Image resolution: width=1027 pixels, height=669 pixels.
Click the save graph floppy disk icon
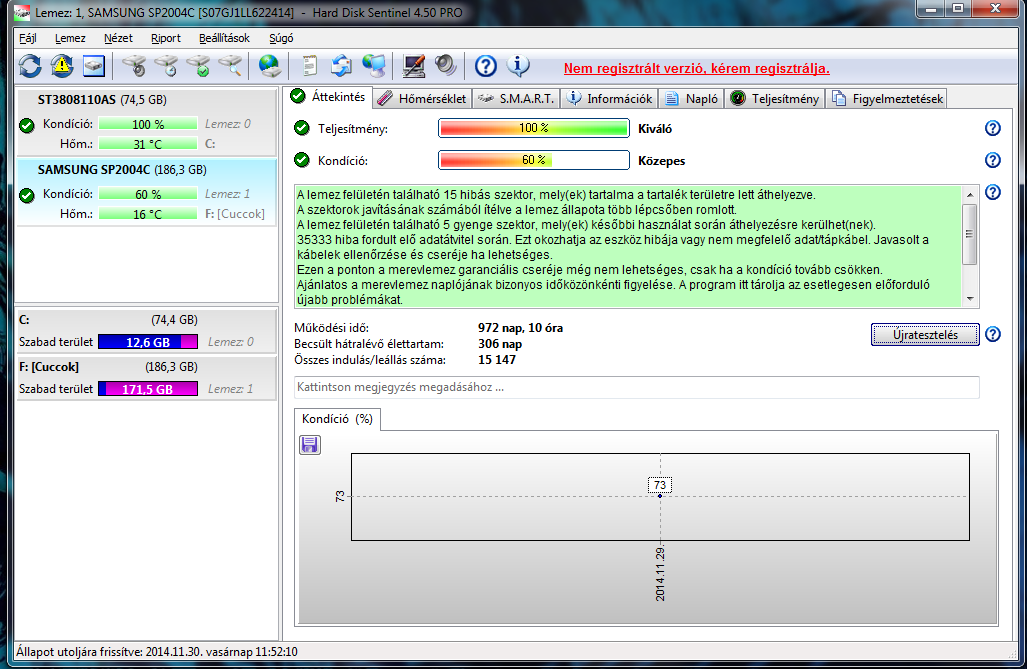click(310, 445)
